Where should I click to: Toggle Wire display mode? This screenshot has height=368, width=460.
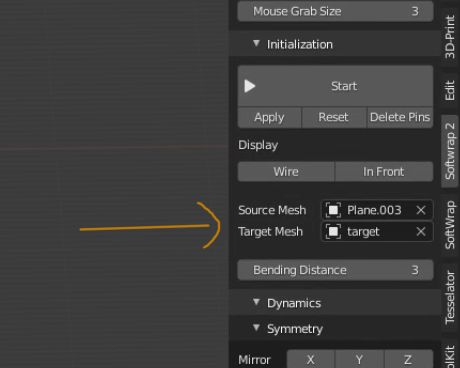286,172
